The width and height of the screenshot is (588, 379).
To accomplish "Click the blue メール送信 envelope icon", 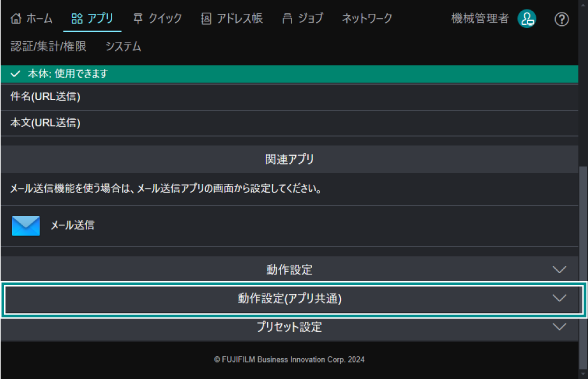I will [x=26, y=226].
